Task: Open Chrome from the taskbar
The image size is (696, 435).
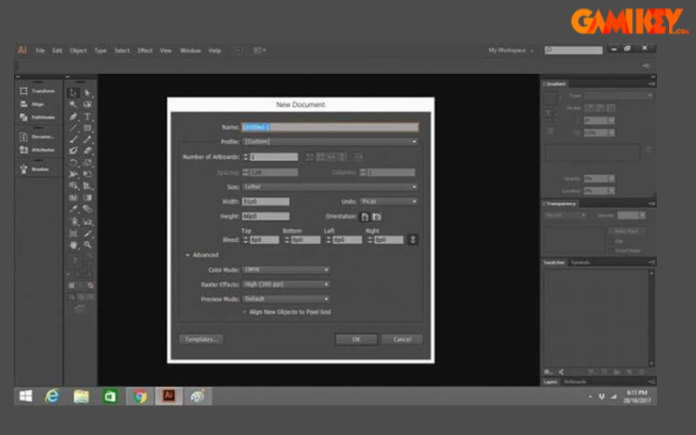Action: [x=140, y=396]
